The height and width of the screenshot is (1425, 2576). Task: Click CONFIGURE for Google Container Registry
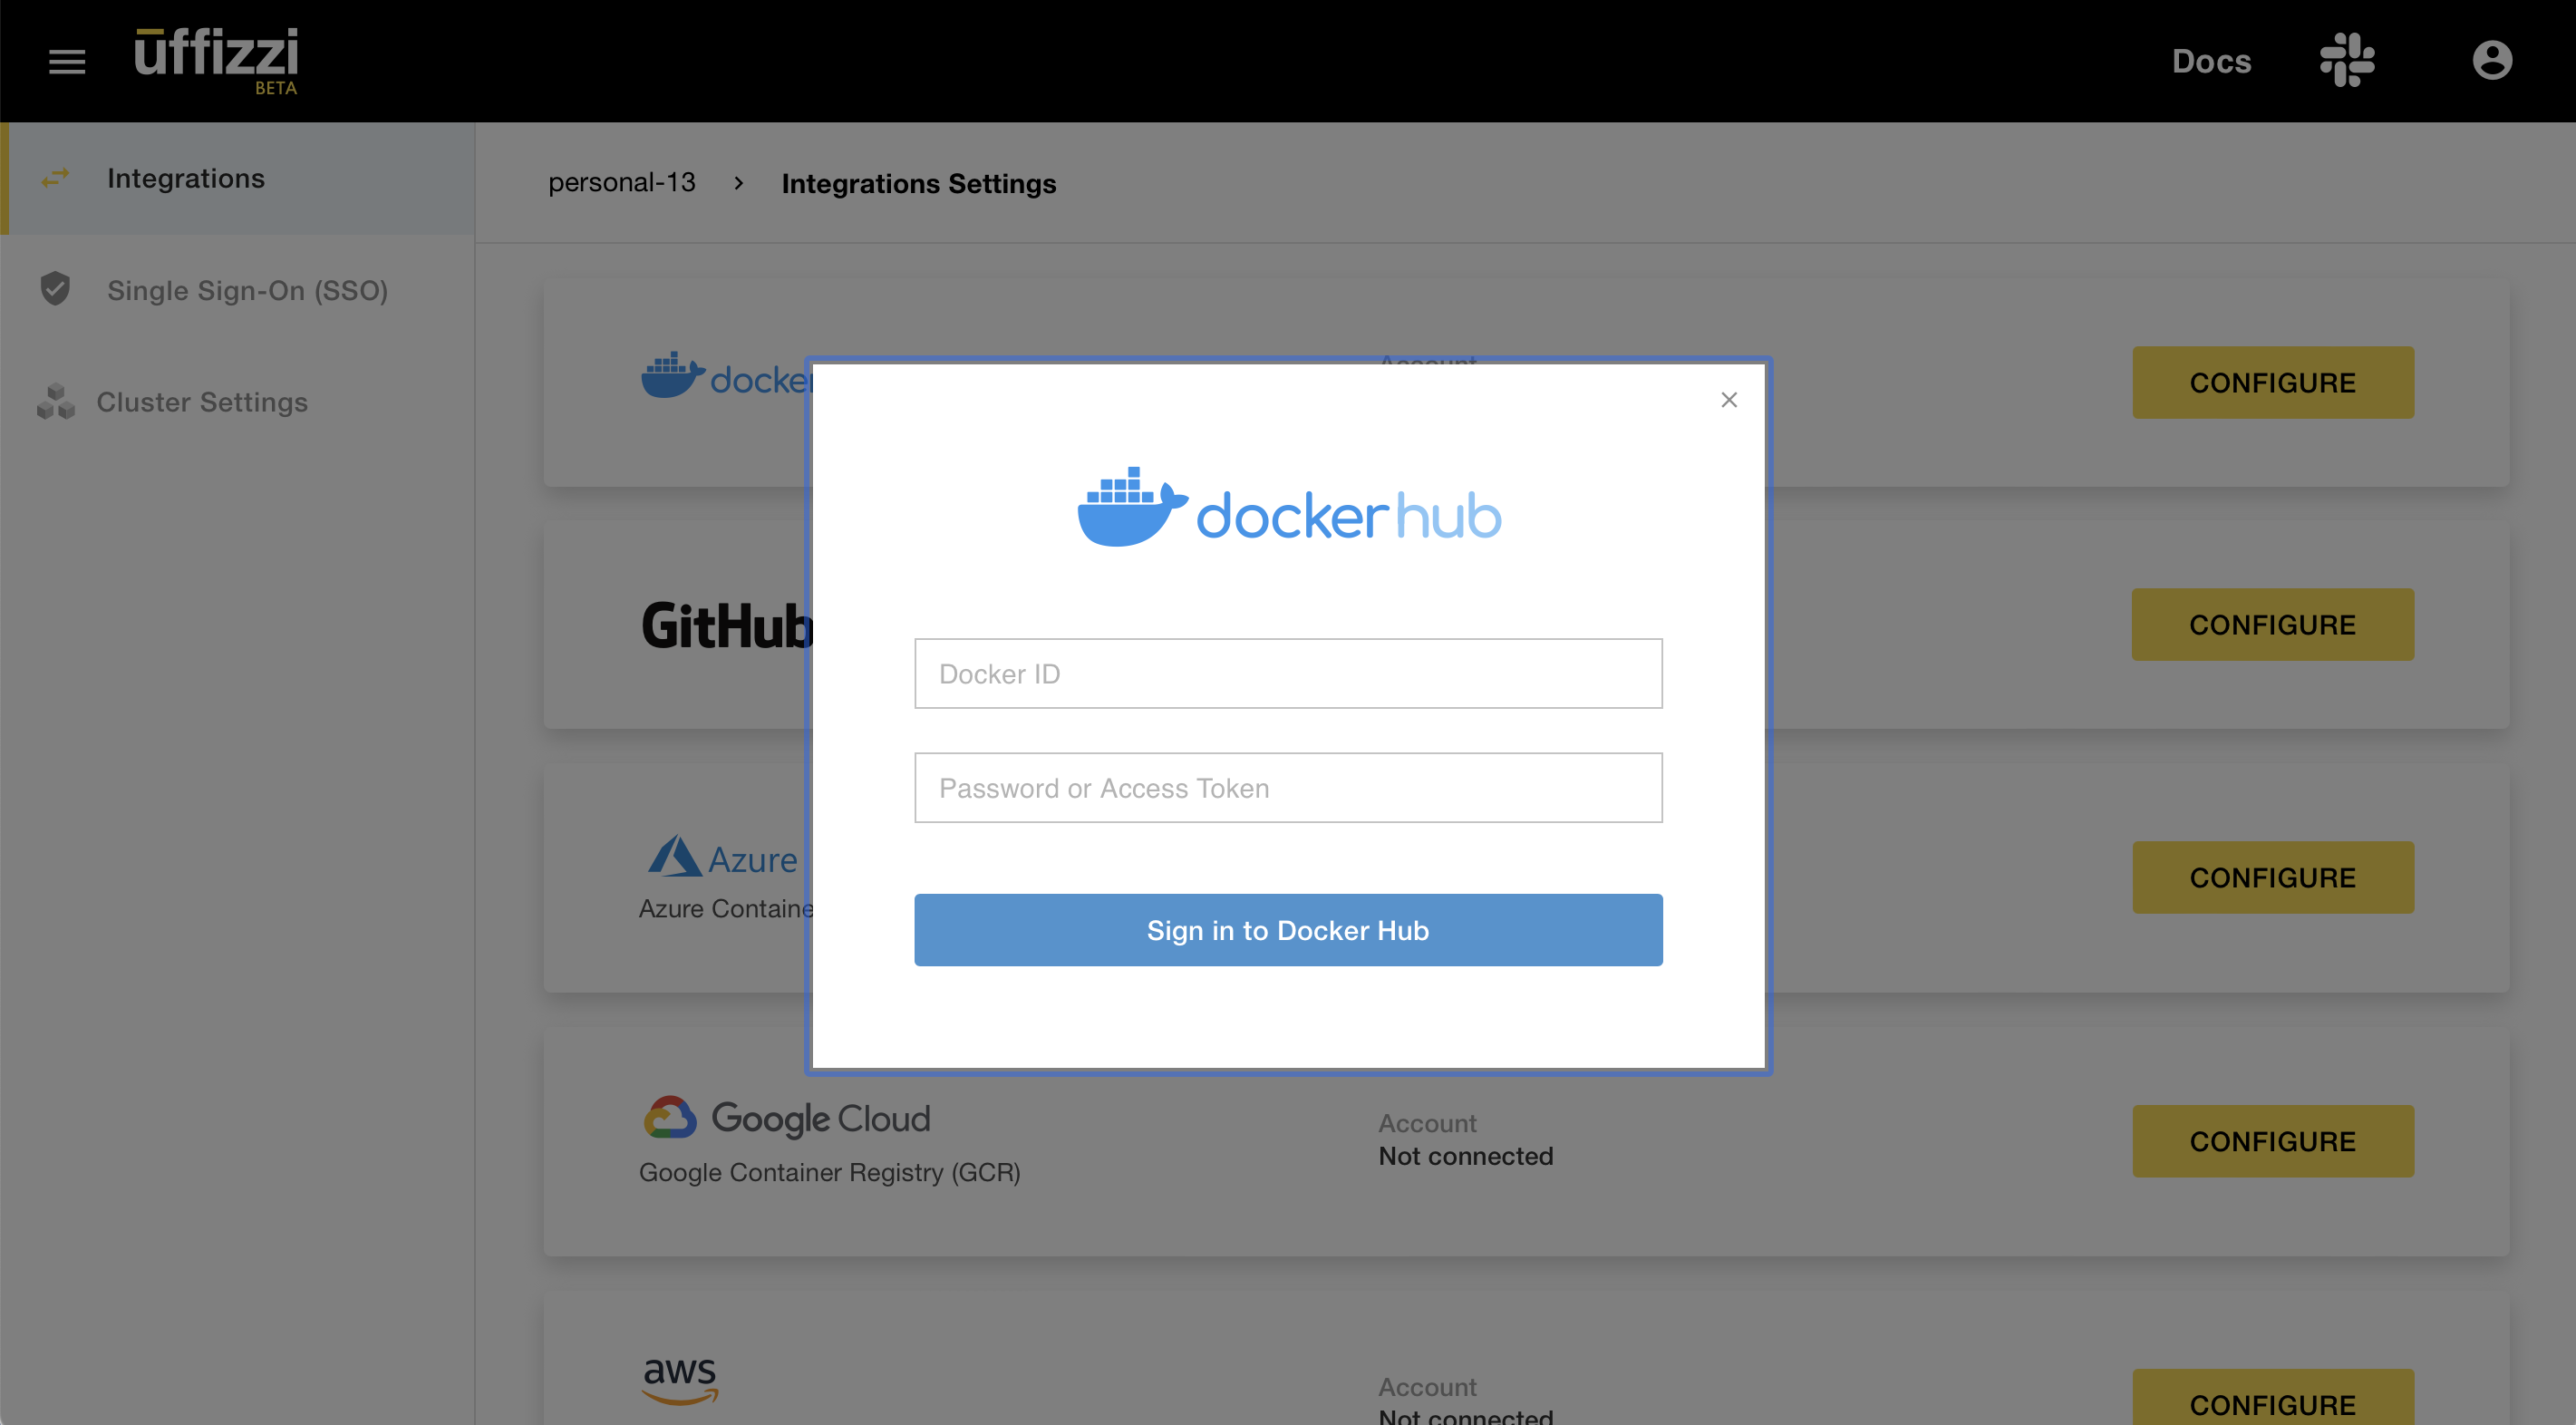tap(2271, 1140)
